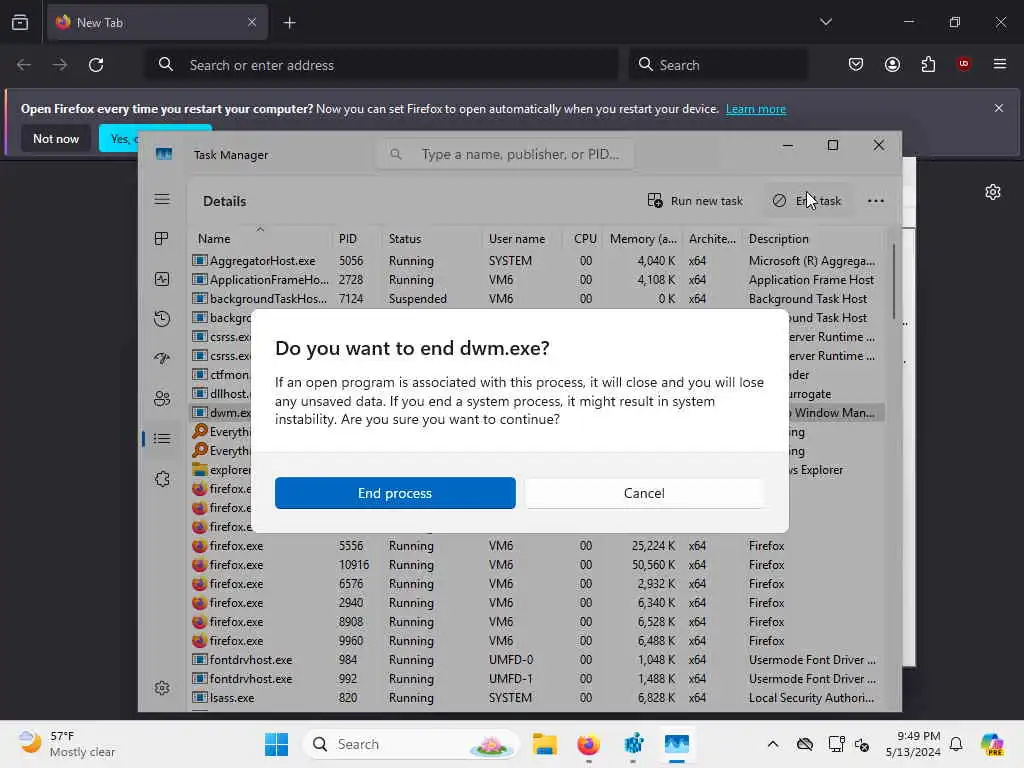Open new tab plus button
This screenshot has height=768, width=1024.
pyautogui.click(x=289, y=23)
